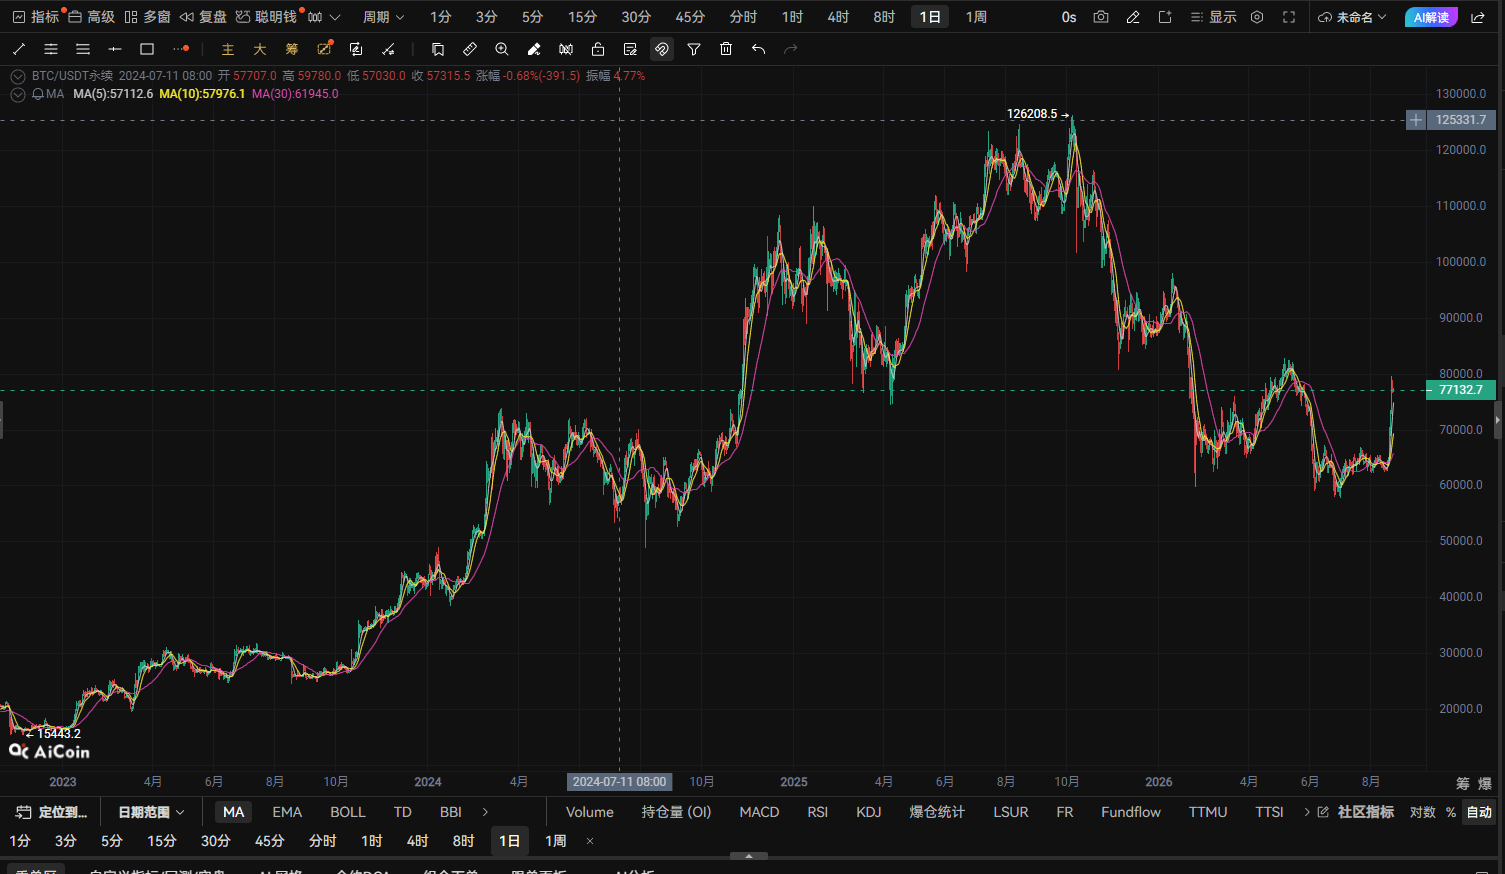Select the trend line drawing tool
Screen dimensions: 1505x874
19,49
